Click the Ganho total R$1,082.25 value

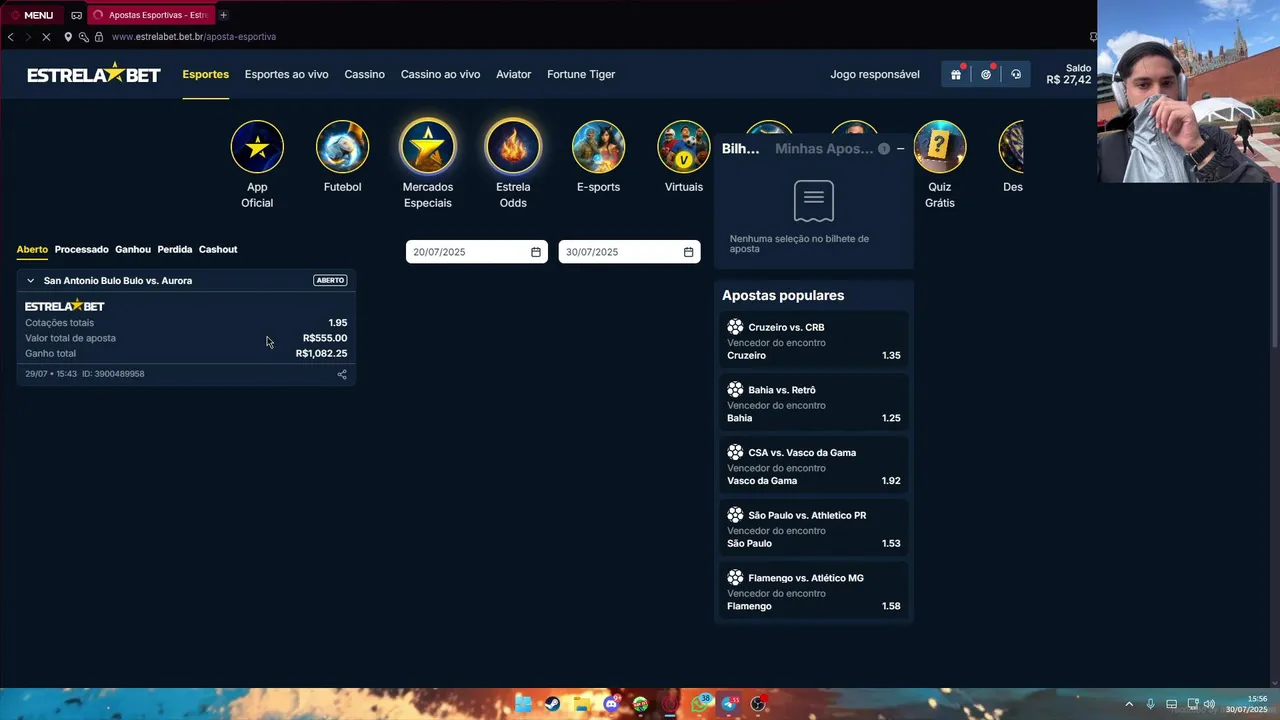click(x=321, y=354)
